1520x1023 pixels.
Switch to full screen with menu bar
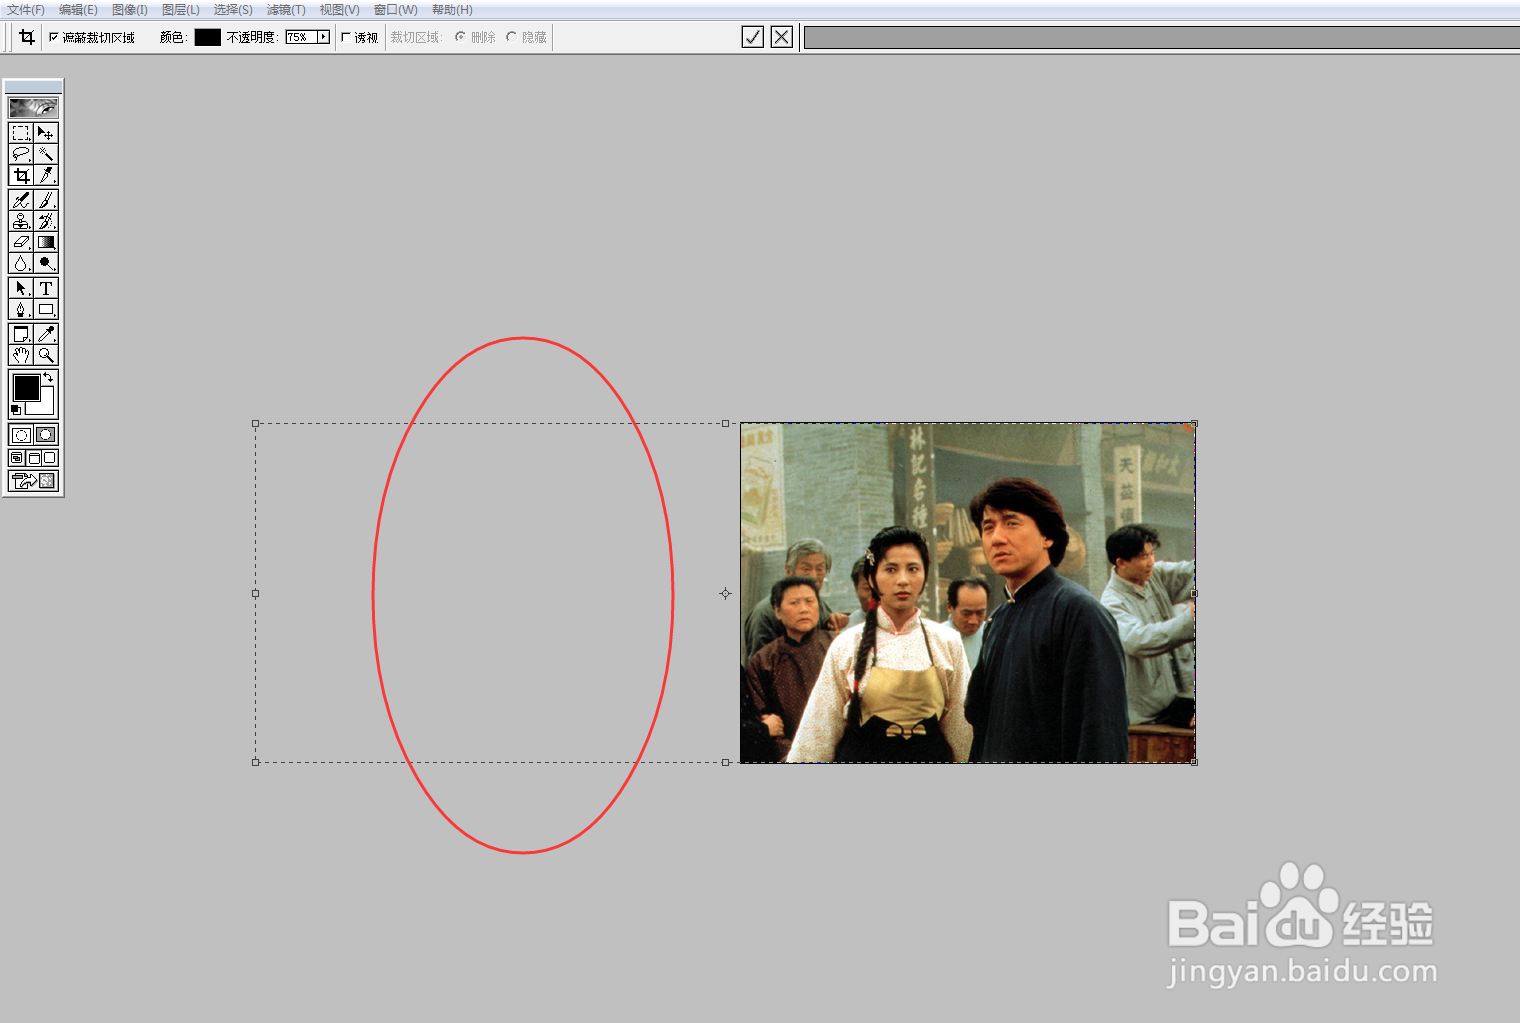(33, 458)
